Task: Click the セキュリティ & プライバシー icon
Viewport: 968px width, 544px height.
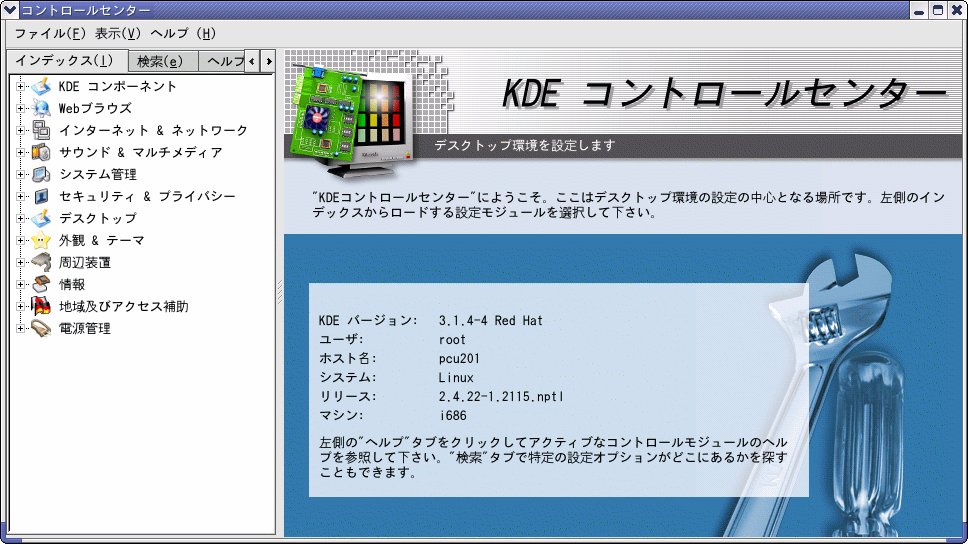Action: click(x=41, y=196)
